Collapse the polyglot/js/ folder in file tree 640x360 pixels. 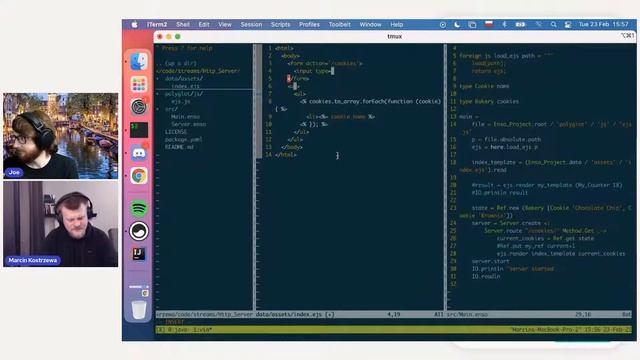184,94
